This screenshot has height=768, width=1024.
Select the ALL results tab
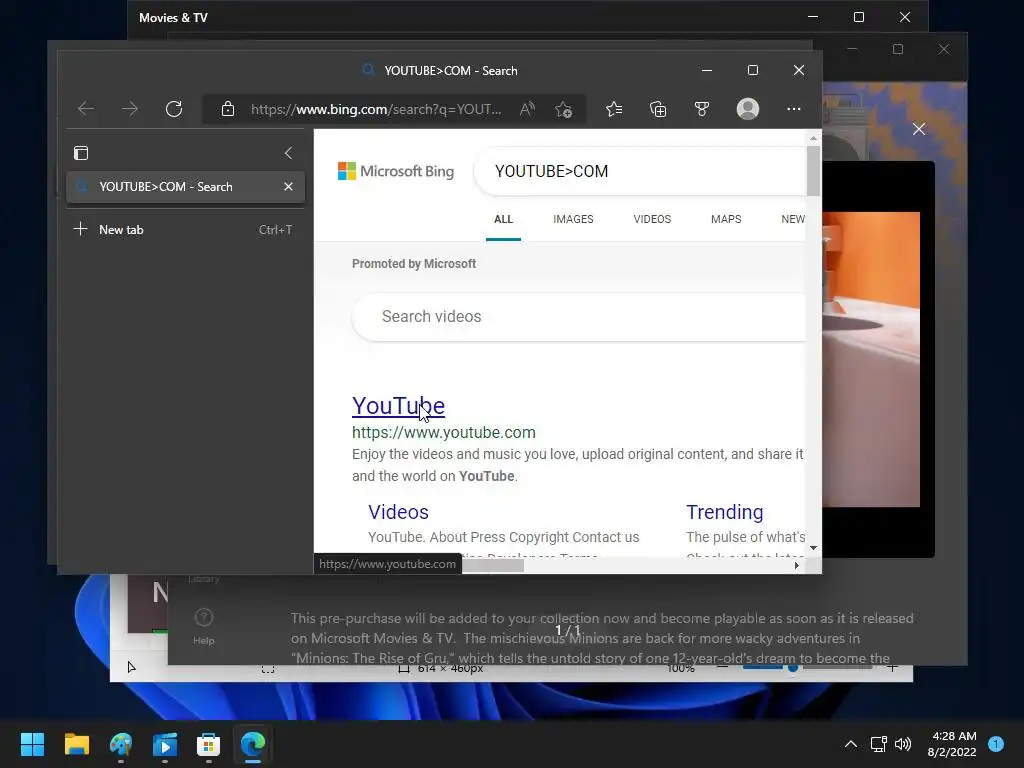click(x=503, y=219)
